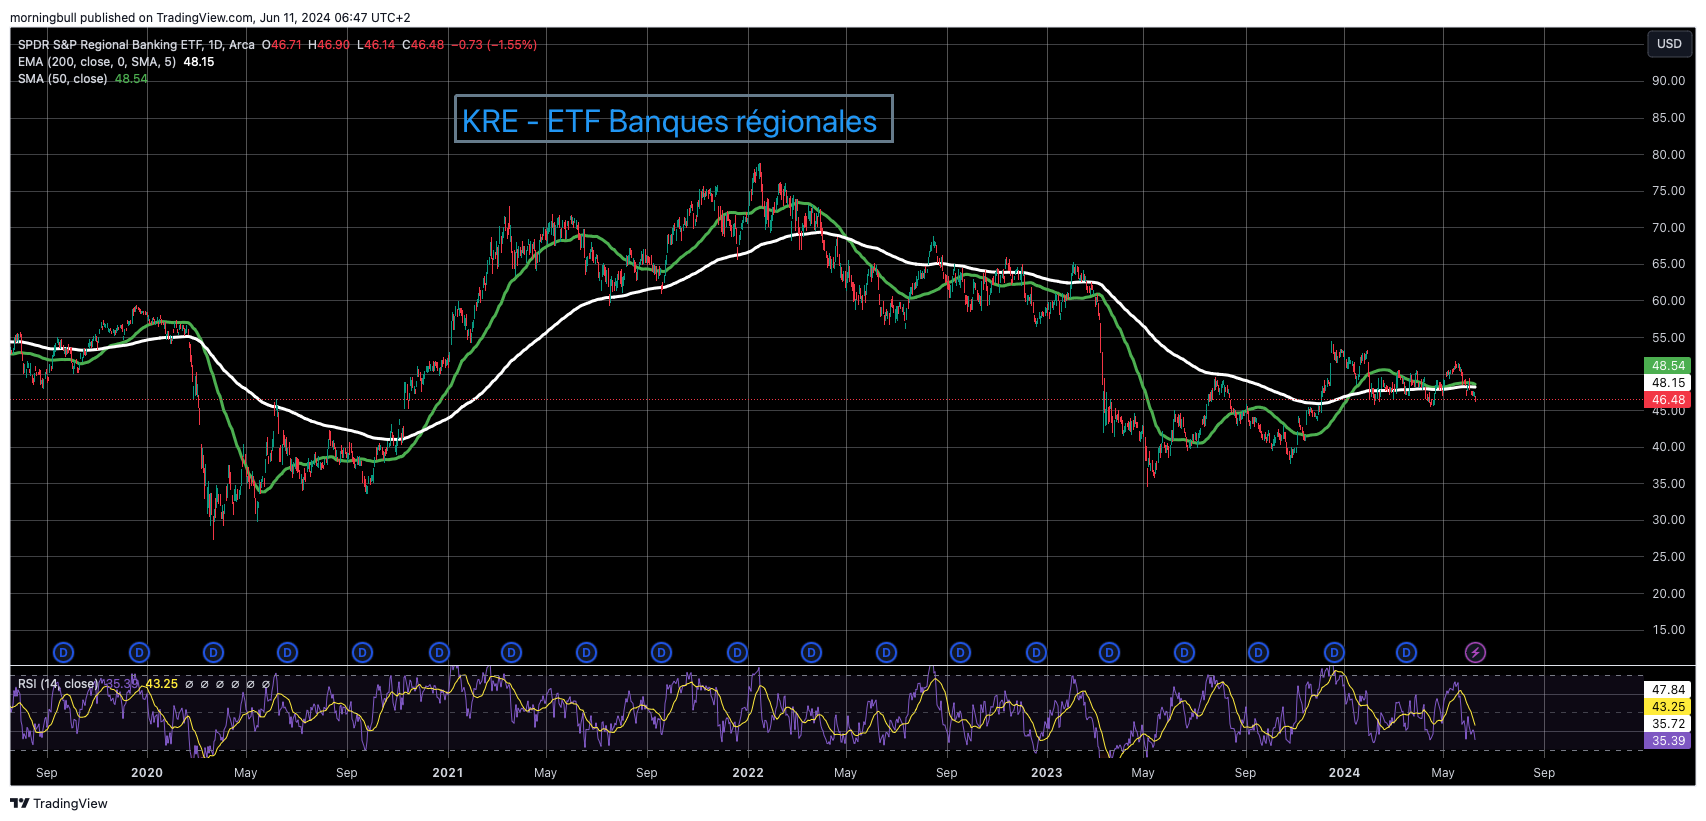Select the SMA 50 indicator legend
1706x821 pixels.
click(62, 79)
